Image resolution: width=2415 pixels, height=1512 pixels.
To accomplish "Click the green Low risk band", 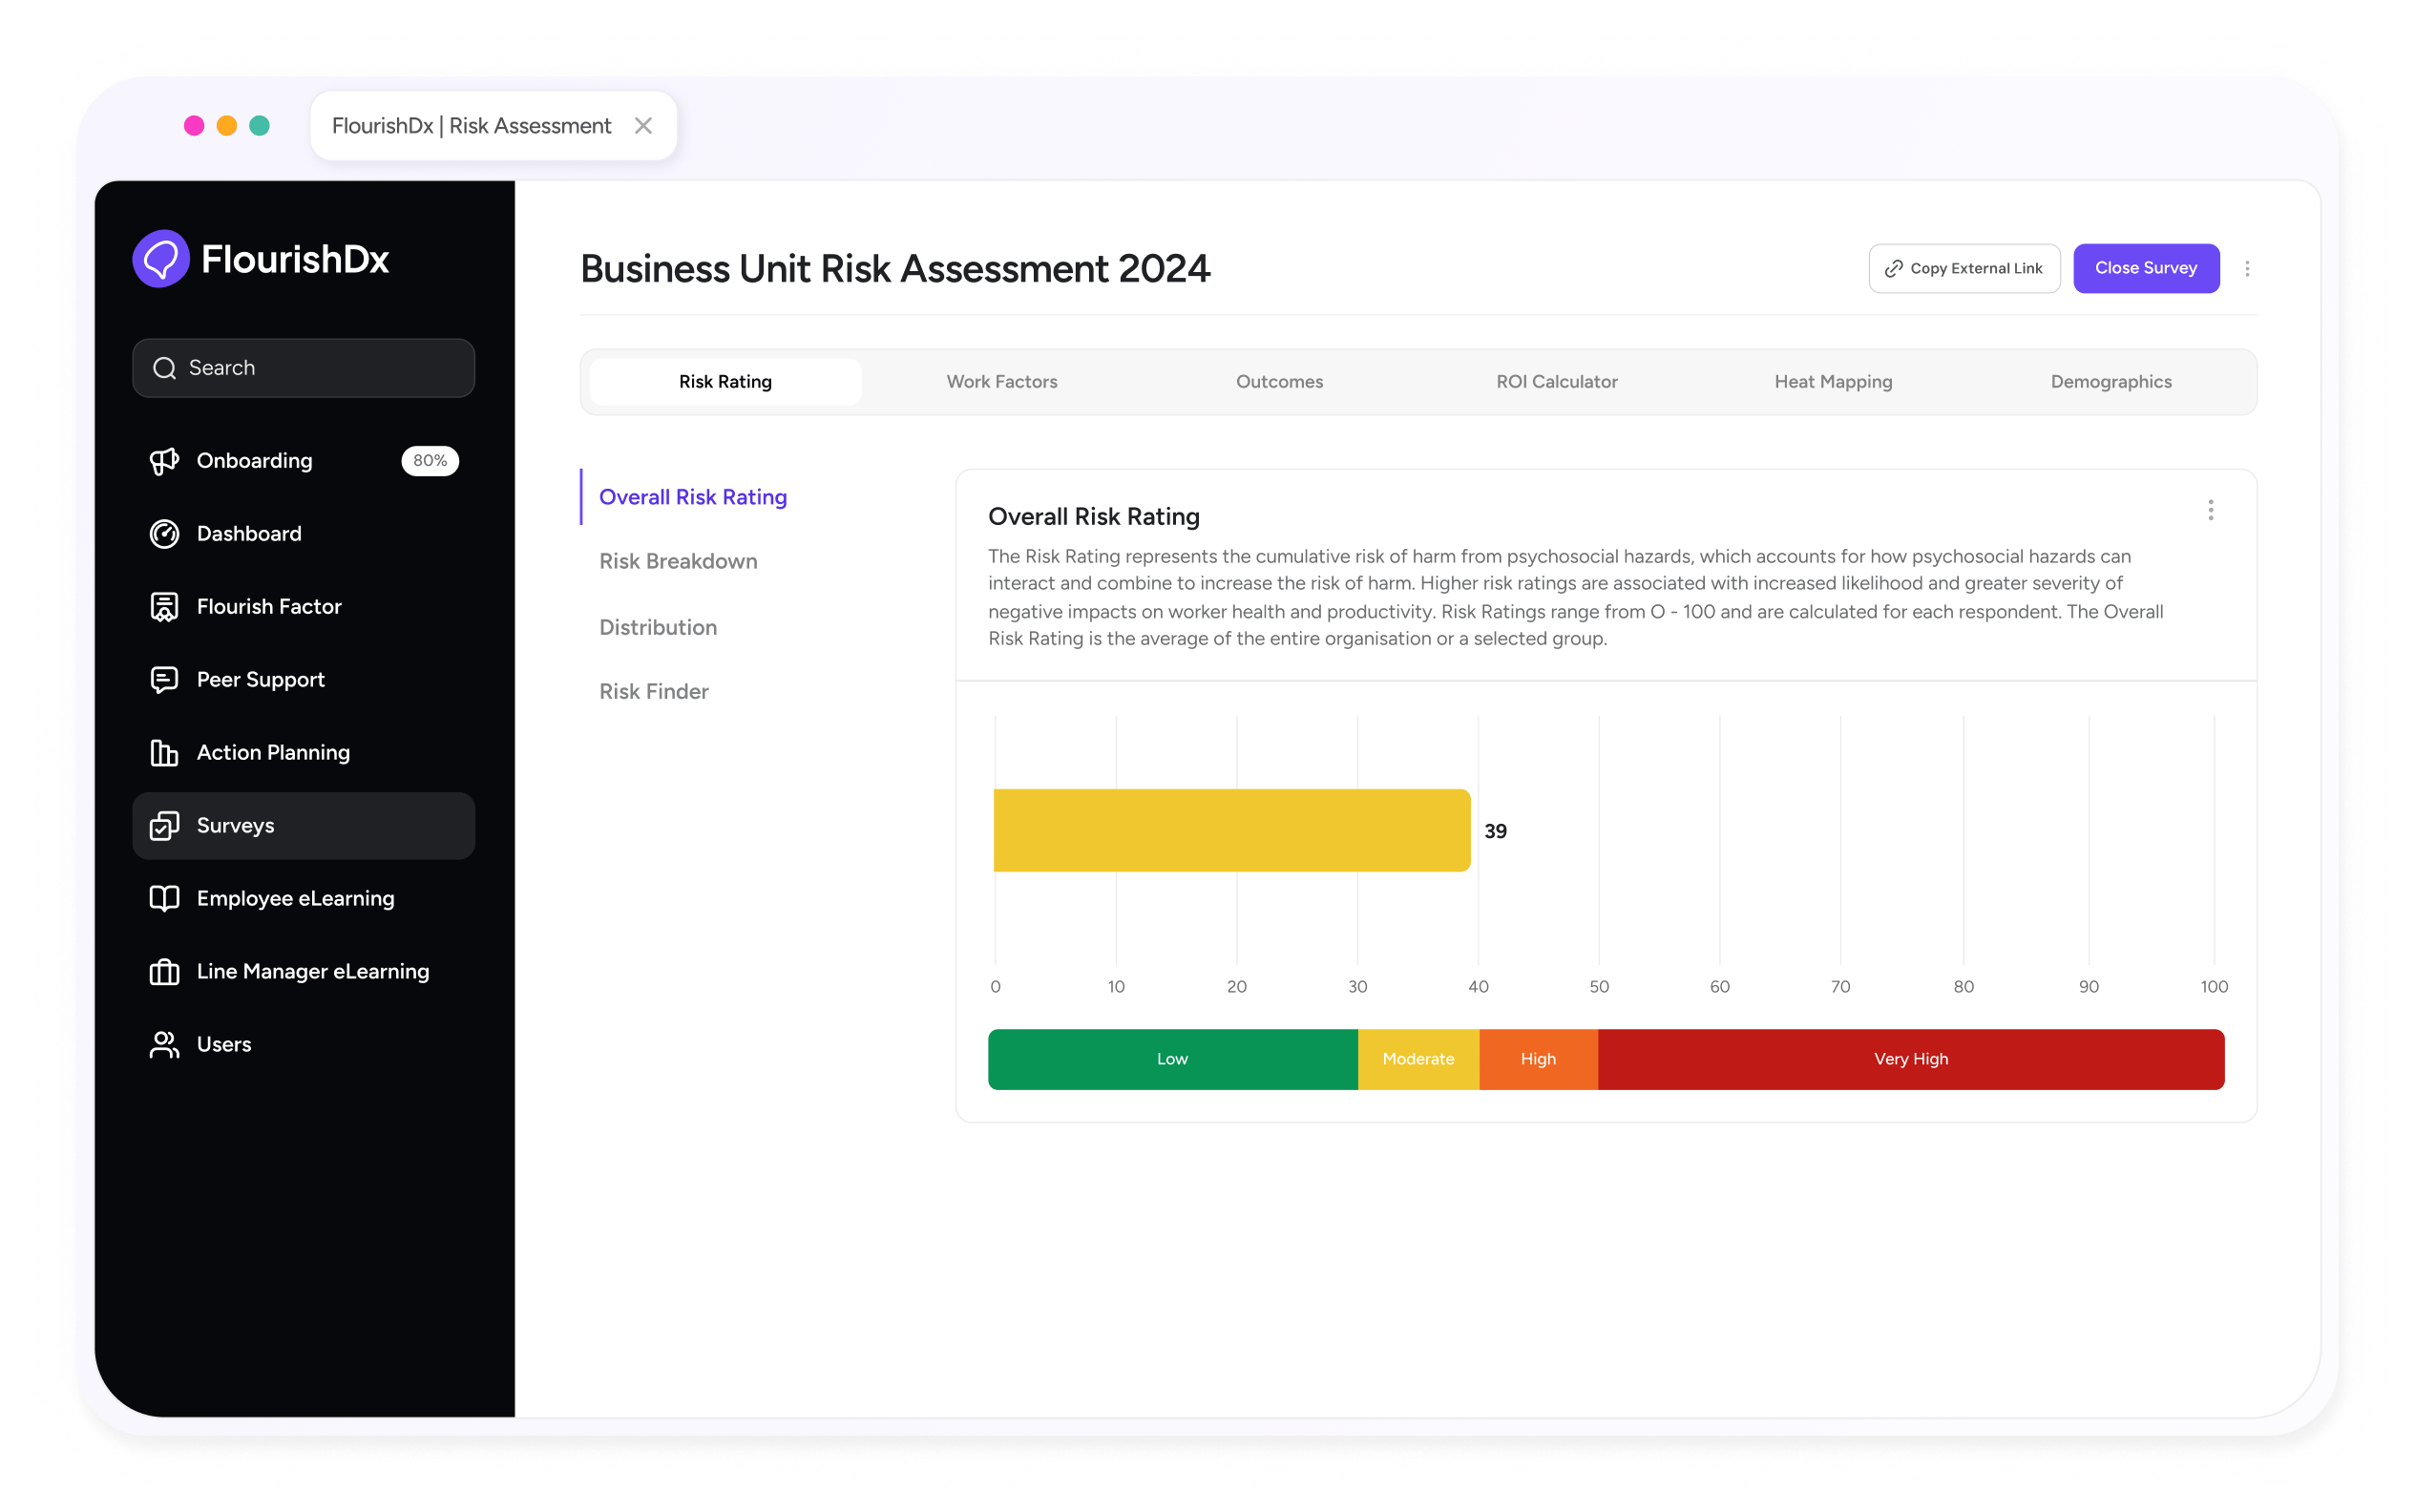I will click(x=1172, y=1059).
